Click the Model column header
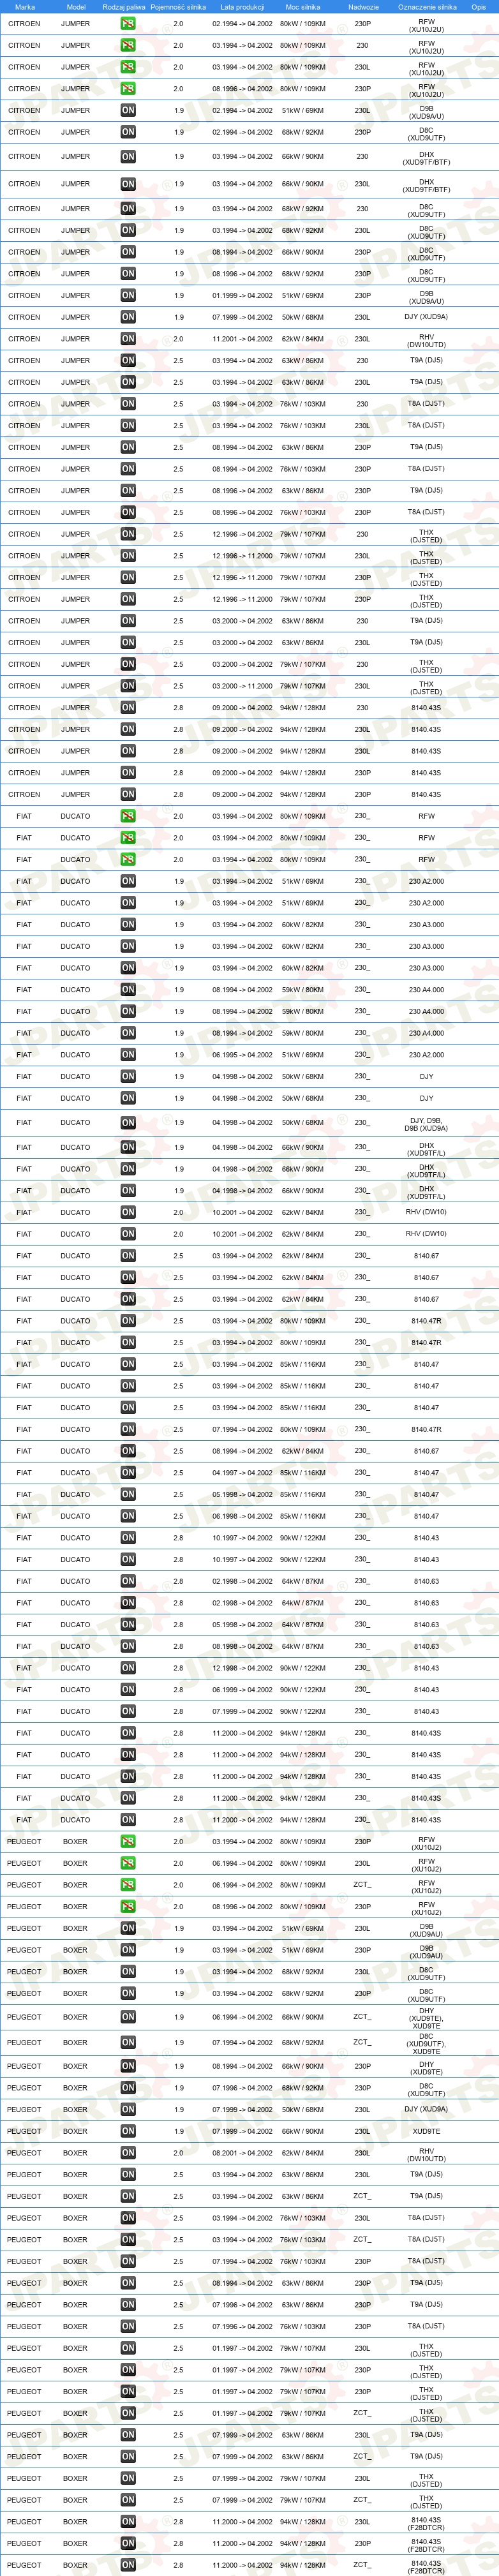This screenshot has width=499, height=2576. (x=75, y=6)
